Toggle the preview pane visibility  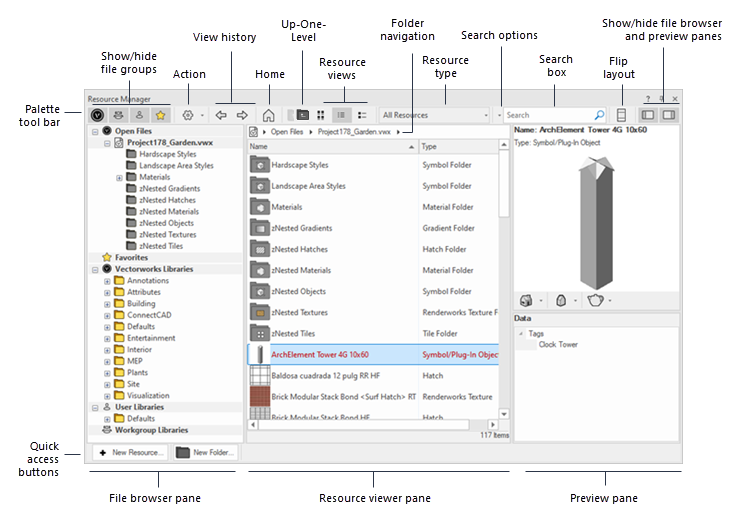(x=669, y=115)
